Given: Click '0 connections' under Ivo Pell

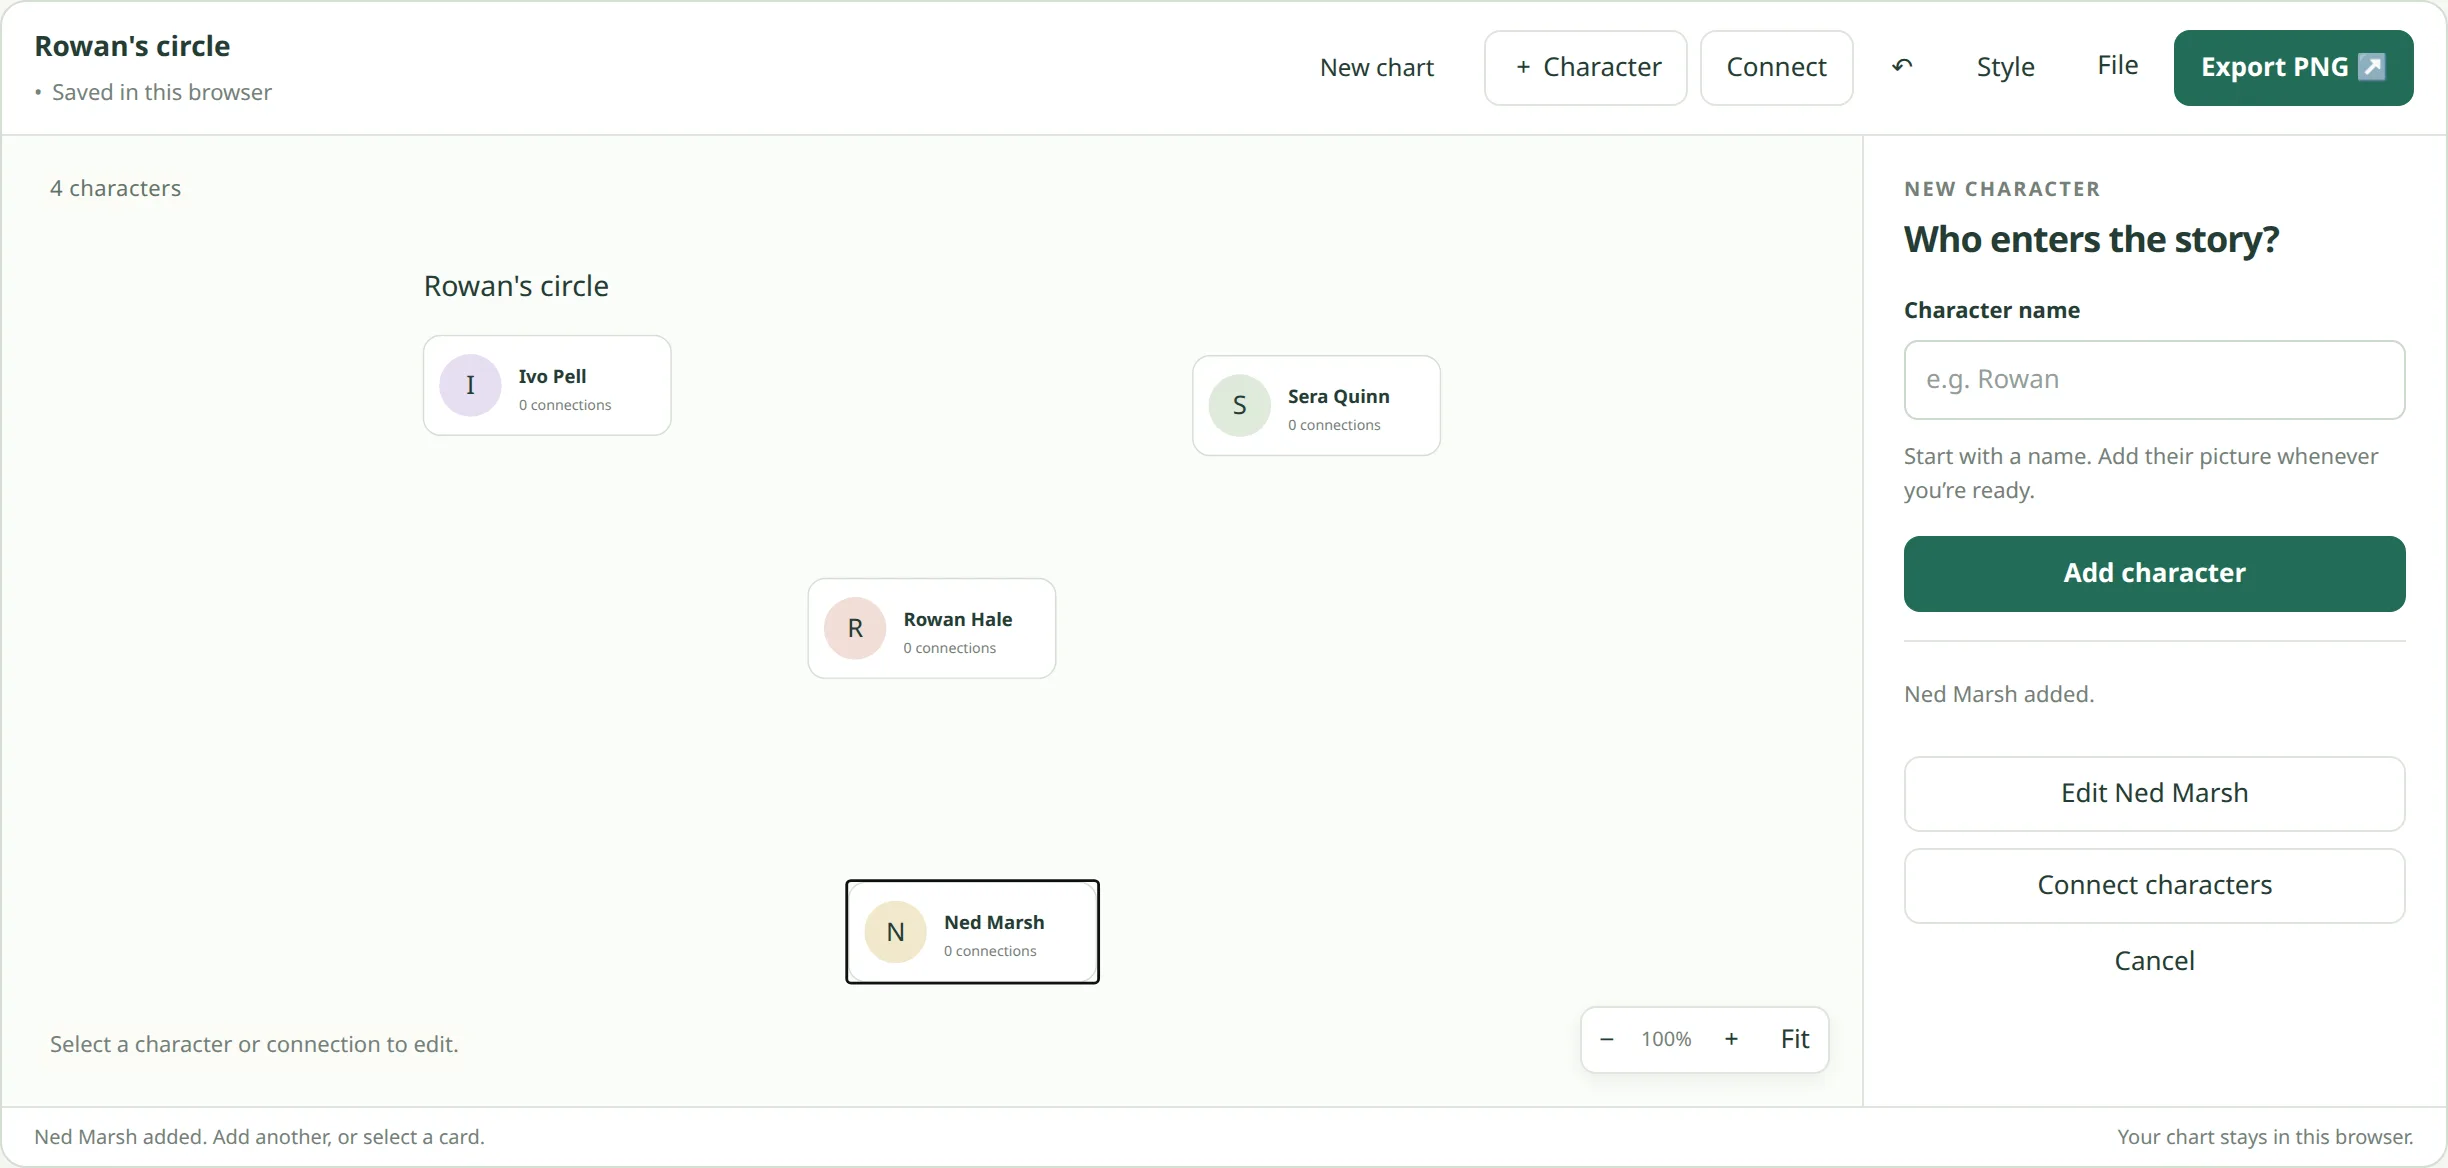Looking at the screenshot, I should [565, 405].
